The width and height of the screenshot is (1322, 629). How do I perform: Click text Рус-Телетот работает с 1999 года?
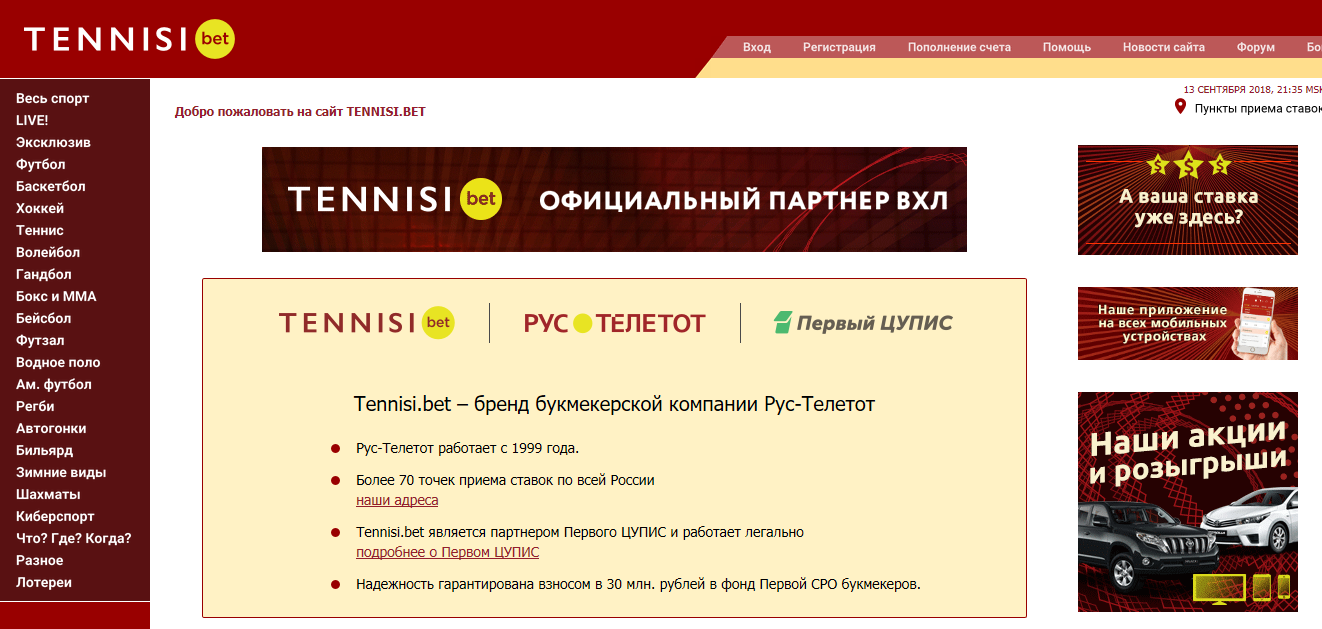point(467,448)
